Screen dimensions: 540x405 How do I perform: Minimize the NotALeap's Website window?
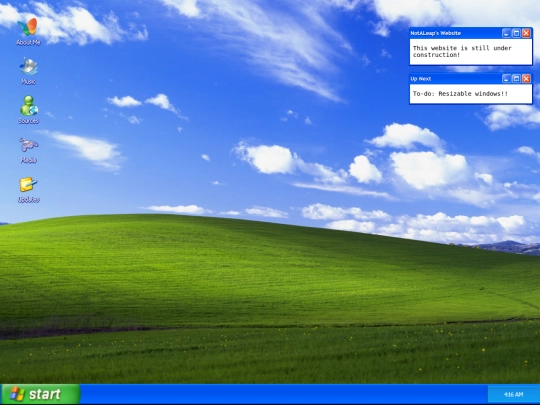coord(506,33)
